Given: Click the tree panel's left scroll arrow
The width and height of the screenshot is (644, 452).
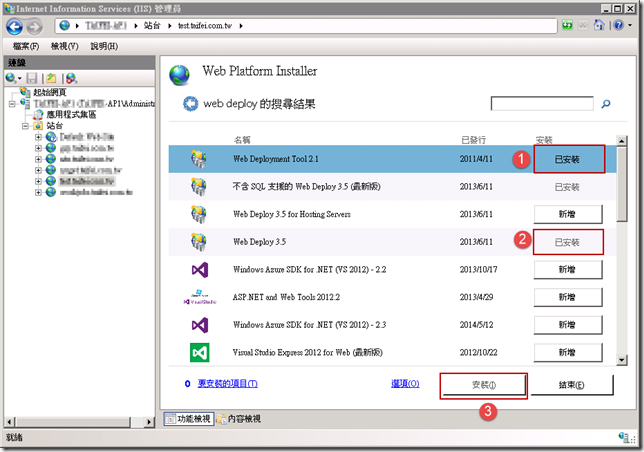Looking at the screenshot, I should click(10, 422).
